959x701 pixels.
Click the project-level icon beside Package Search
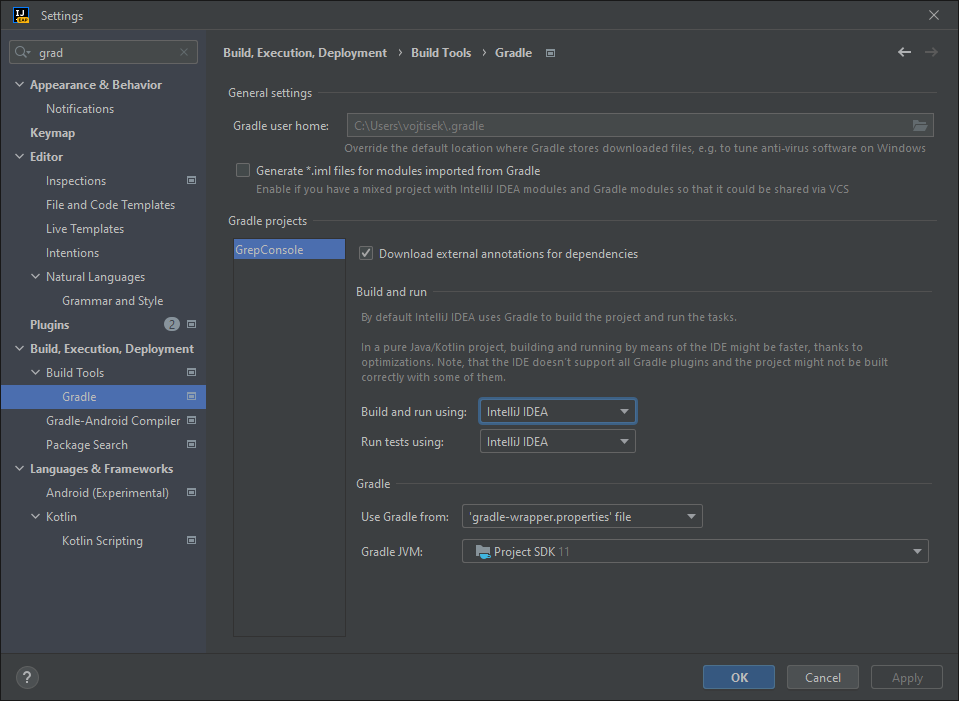coord(191,444)
